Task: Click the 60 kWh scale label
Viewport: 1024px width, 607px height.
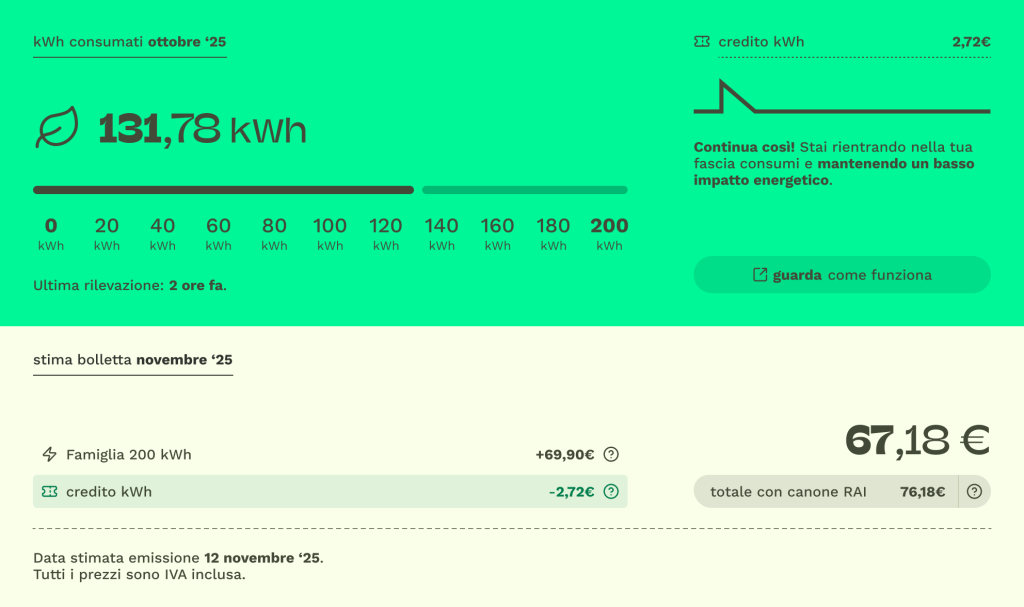Action: [218, 234]
